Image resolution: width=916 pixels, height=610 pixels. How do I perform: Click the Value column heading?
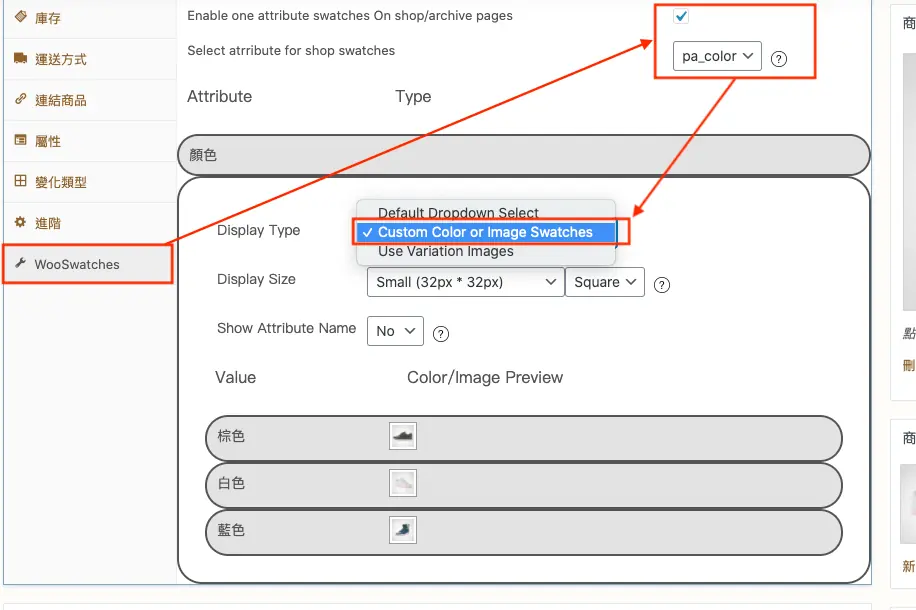[x=235, y=377]
